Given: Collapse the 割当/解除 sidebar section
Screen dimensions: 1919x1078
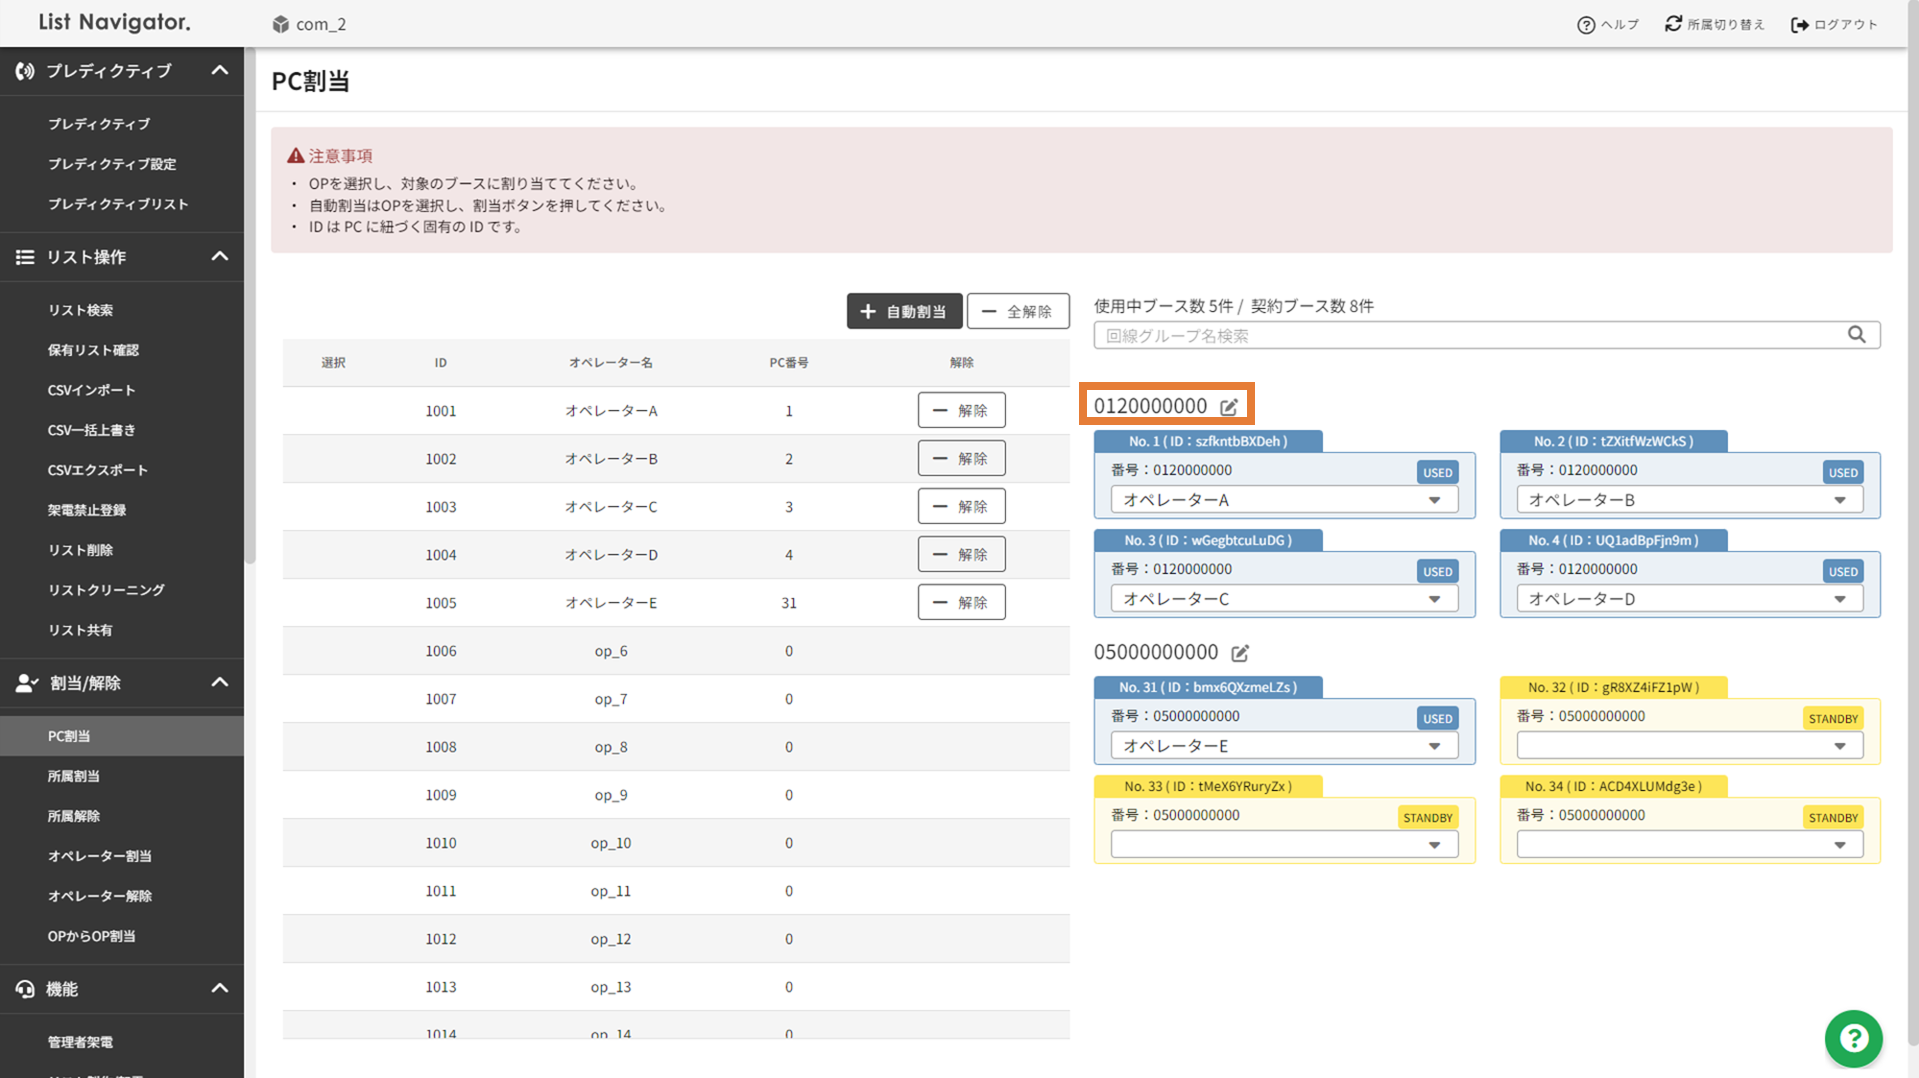Looking at the screenshot, I should (x=220, y=683).
